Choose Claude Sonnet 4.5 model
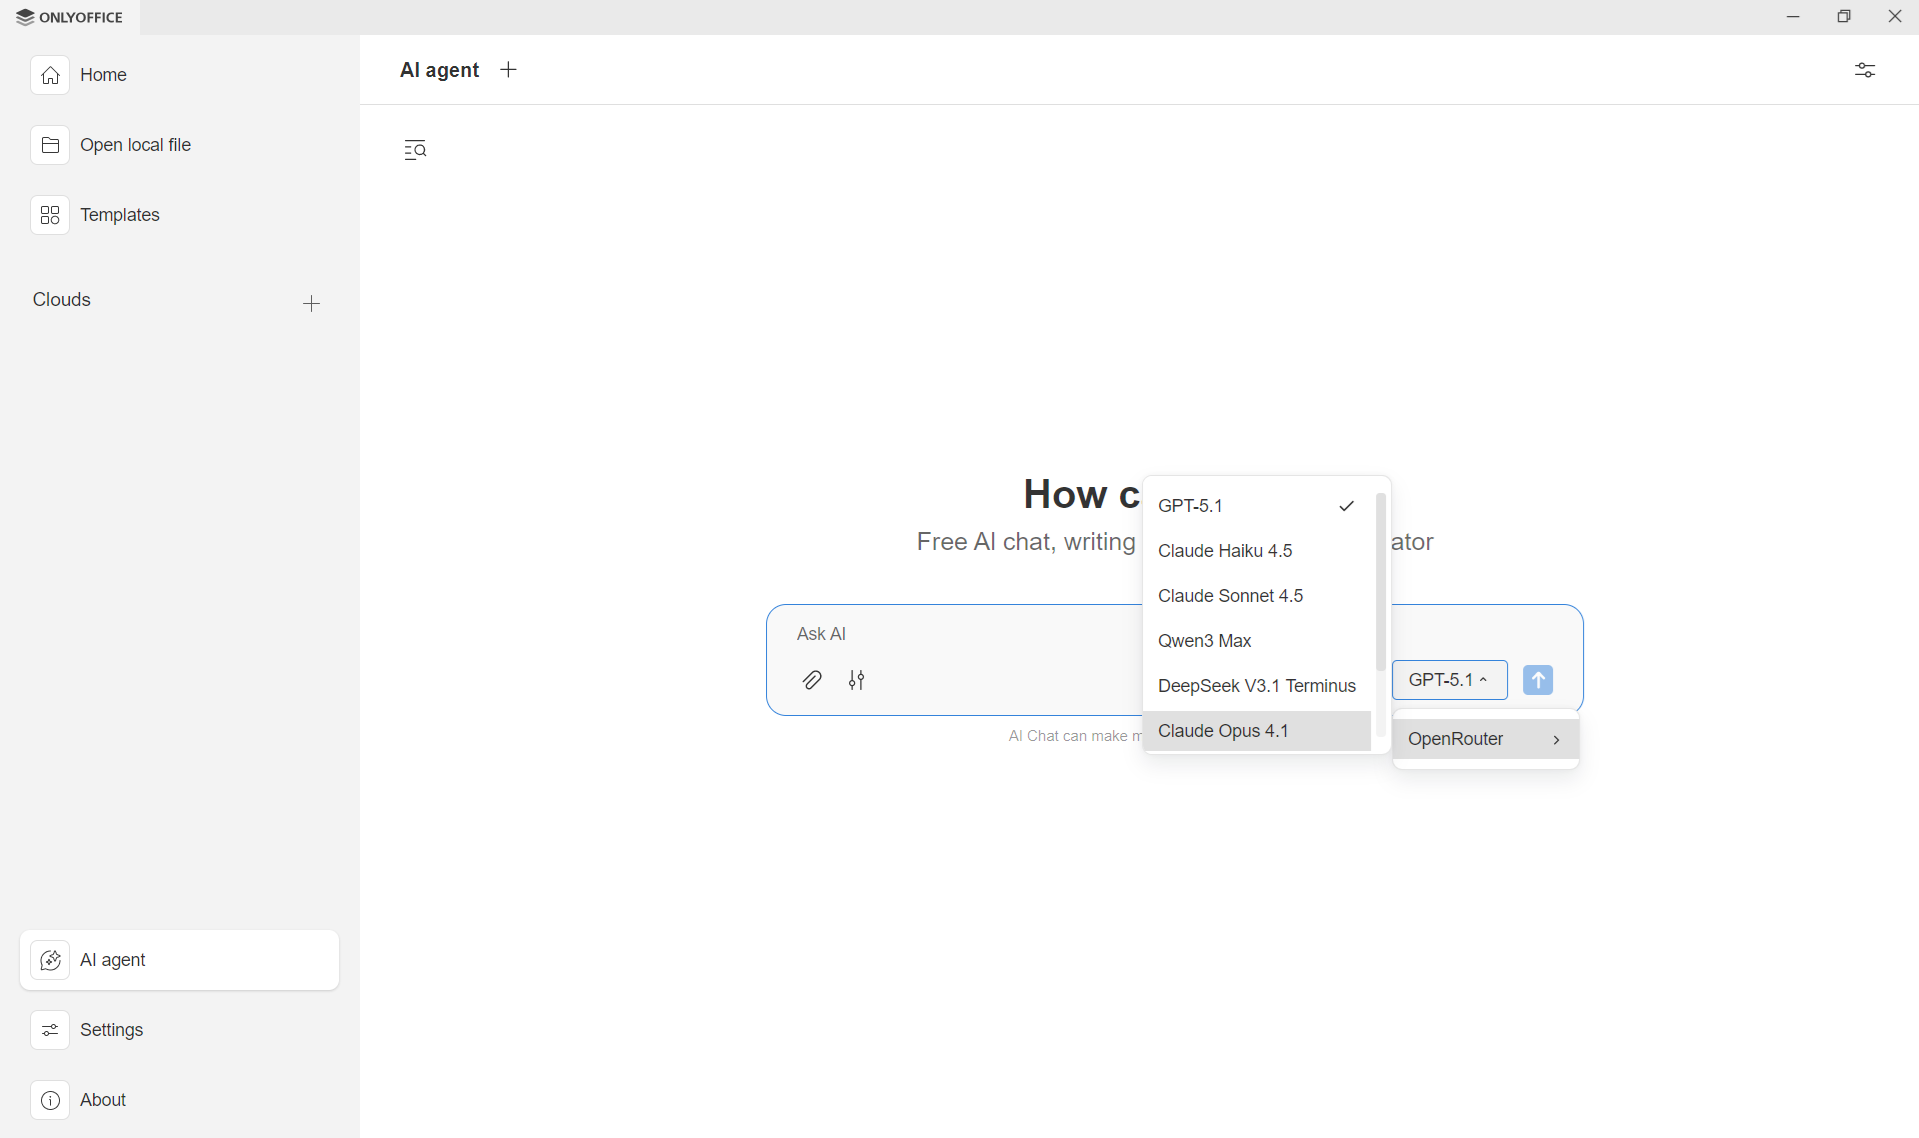Image resolution: width=1919 pixels, height=1138 pixels. (x=1230, y=595)
